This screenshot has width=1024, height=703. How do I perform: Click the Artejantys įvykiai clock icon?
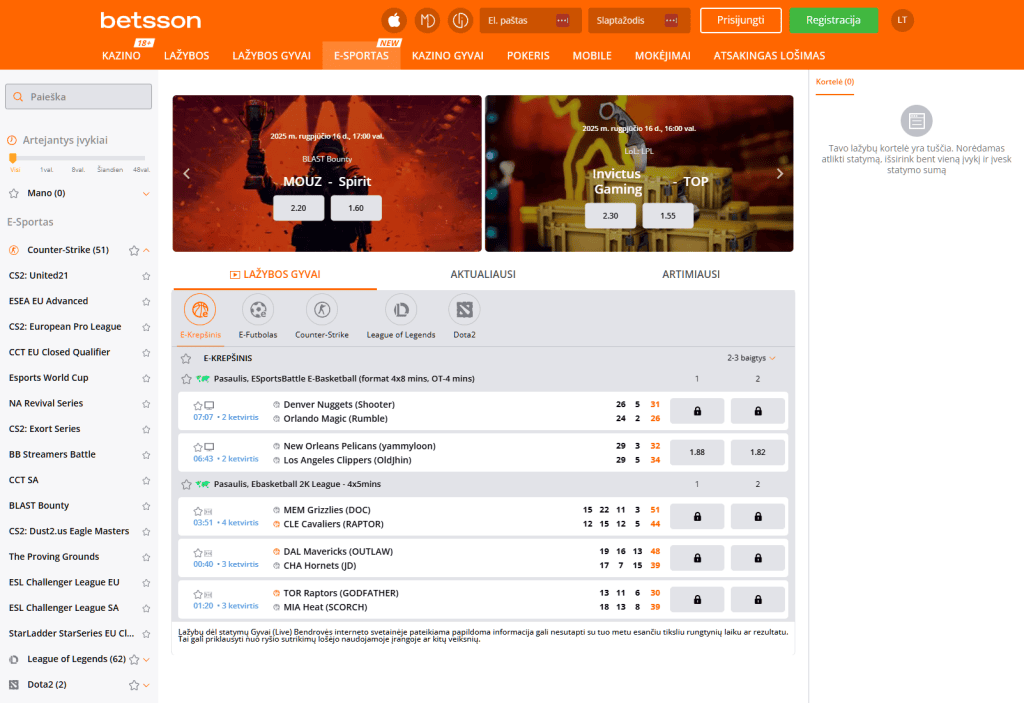pos(12,140)
